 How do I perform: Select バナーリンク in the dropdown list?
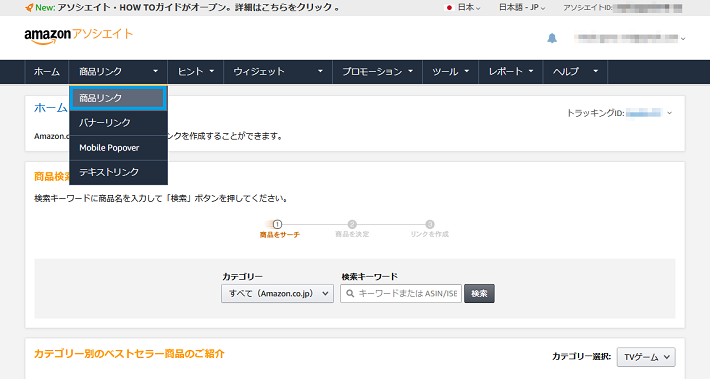pos(118,123)
